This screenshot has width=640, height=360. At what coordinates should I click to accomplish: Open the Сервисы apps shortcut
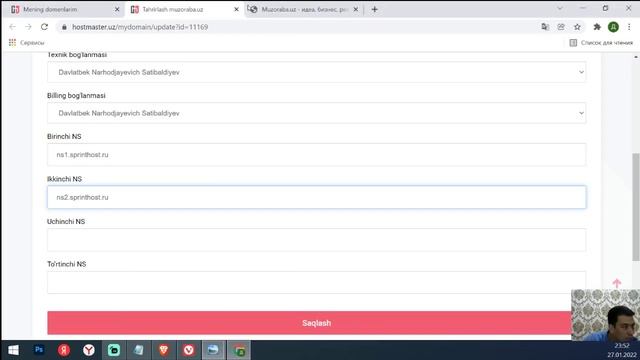27,42
